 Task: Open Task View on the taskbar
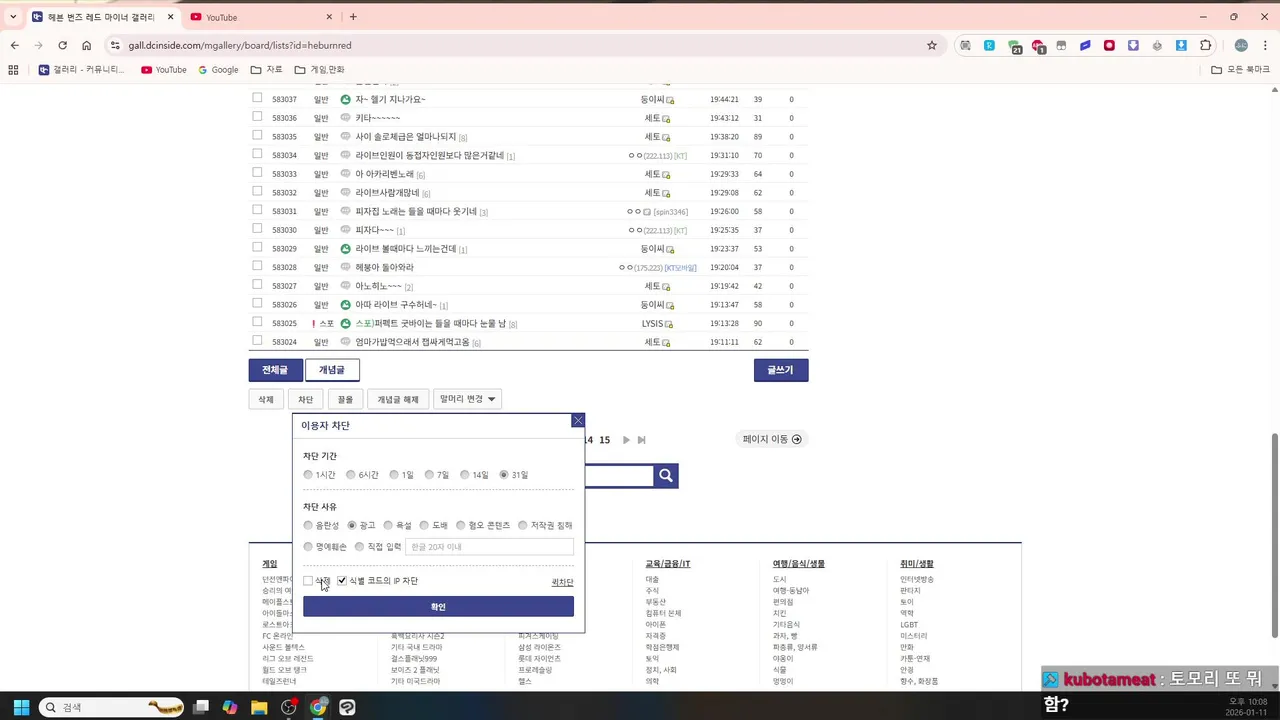[201, 707]
